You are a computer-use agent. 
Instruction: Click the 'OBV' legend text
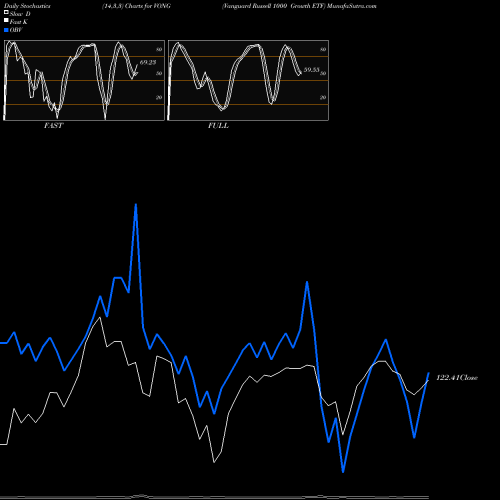(x=16, y=30)
